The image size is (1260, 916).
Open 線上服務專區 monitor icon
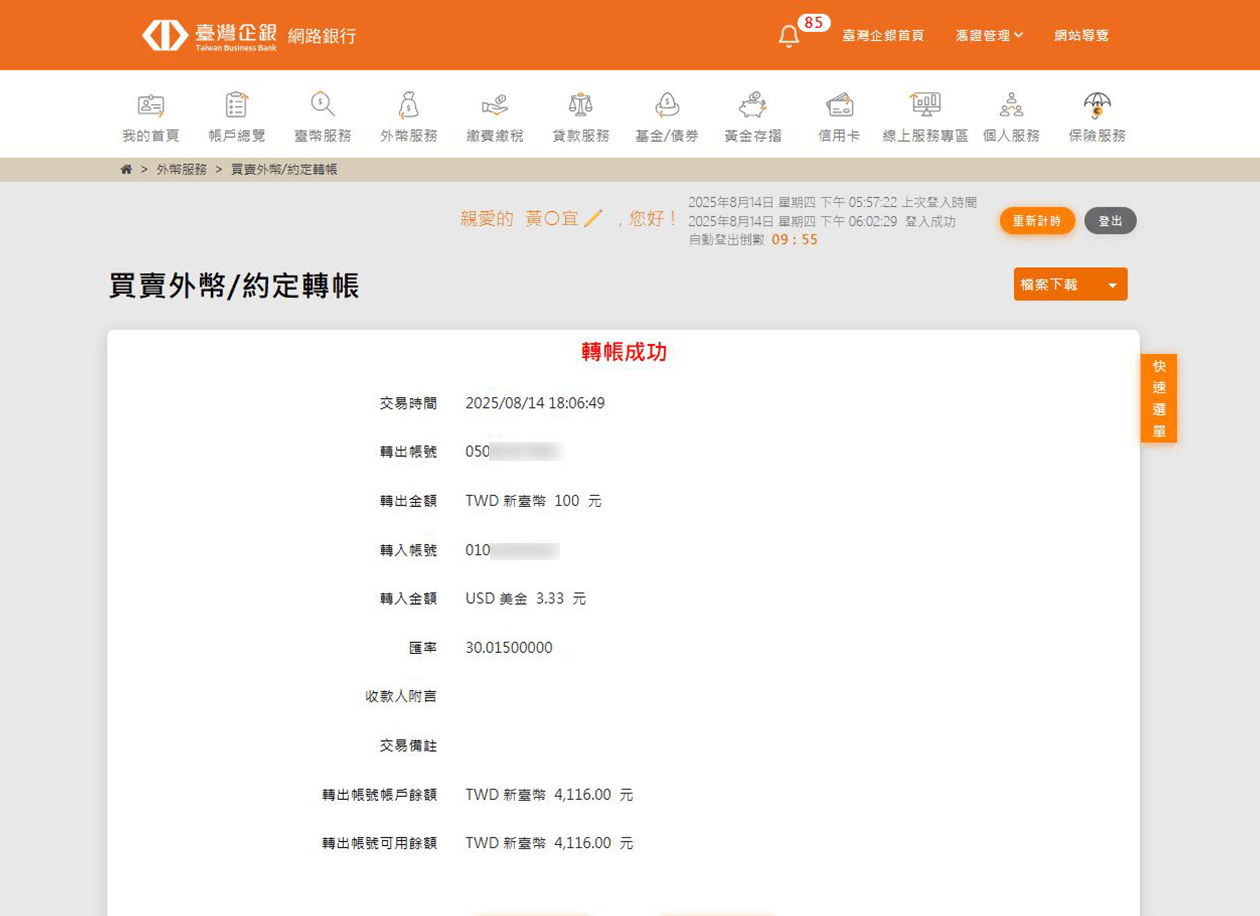925,105
